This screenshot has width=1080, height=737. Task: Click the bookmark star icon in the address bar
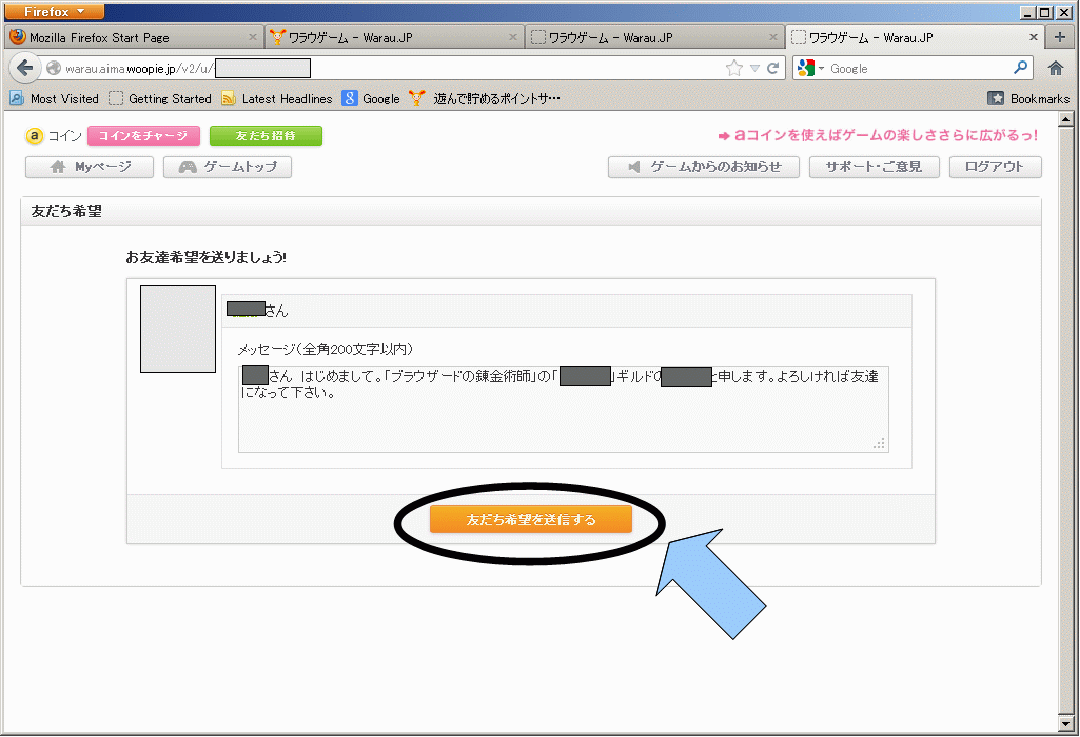click(734, 68)
